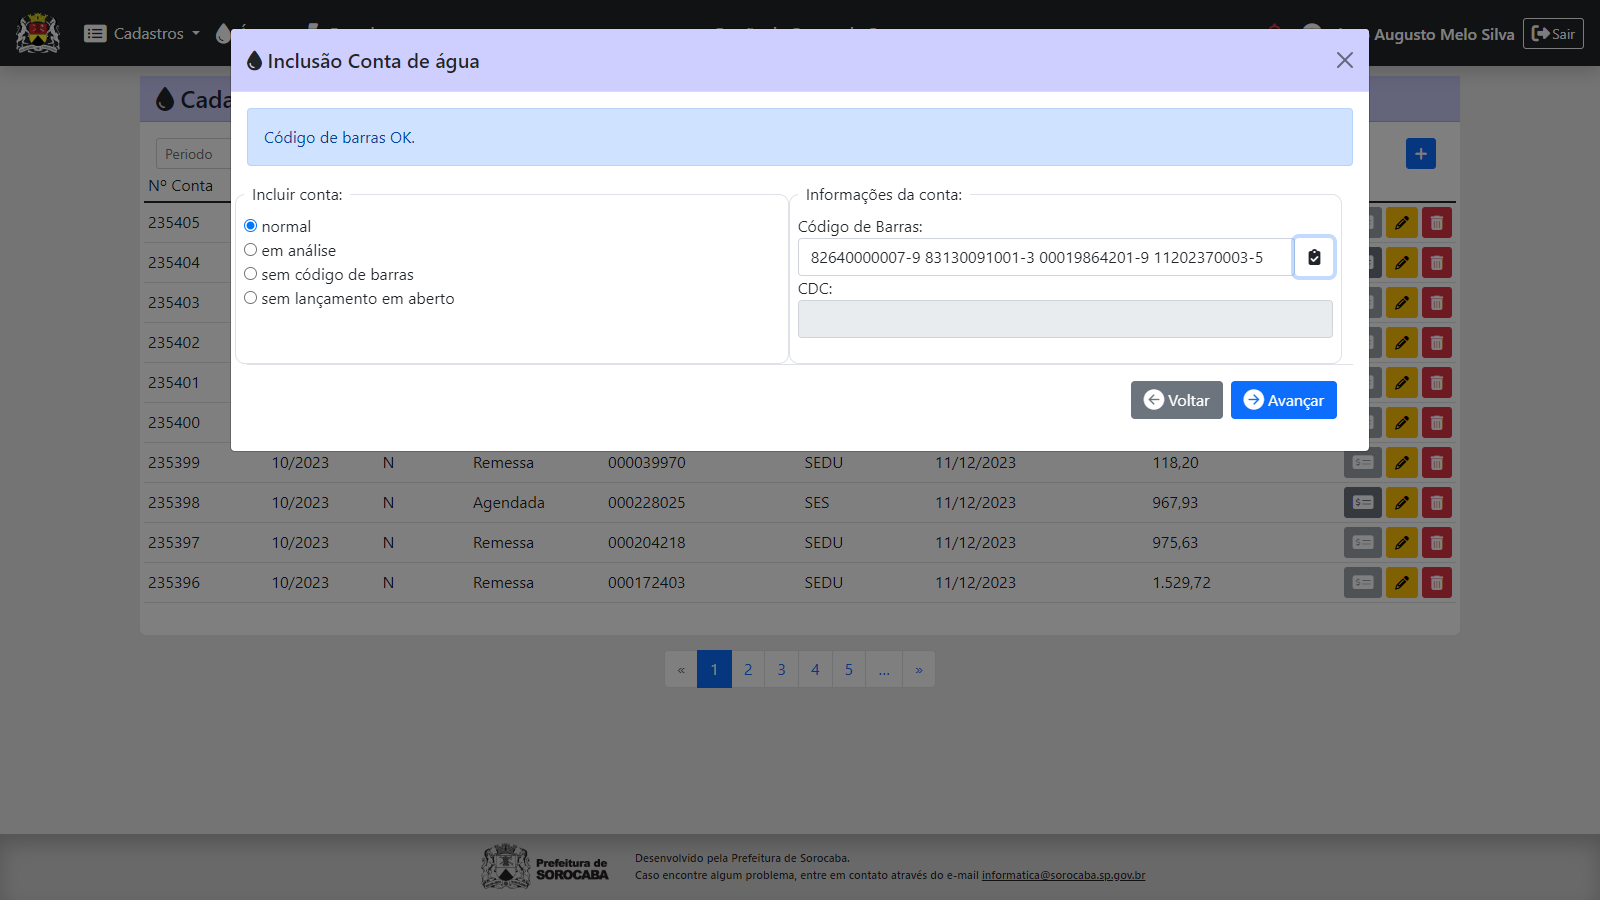This screenshot has height=900, width=1600.
Task: Click the Sorocaba coat of arms logo
Action: (38, 33)
